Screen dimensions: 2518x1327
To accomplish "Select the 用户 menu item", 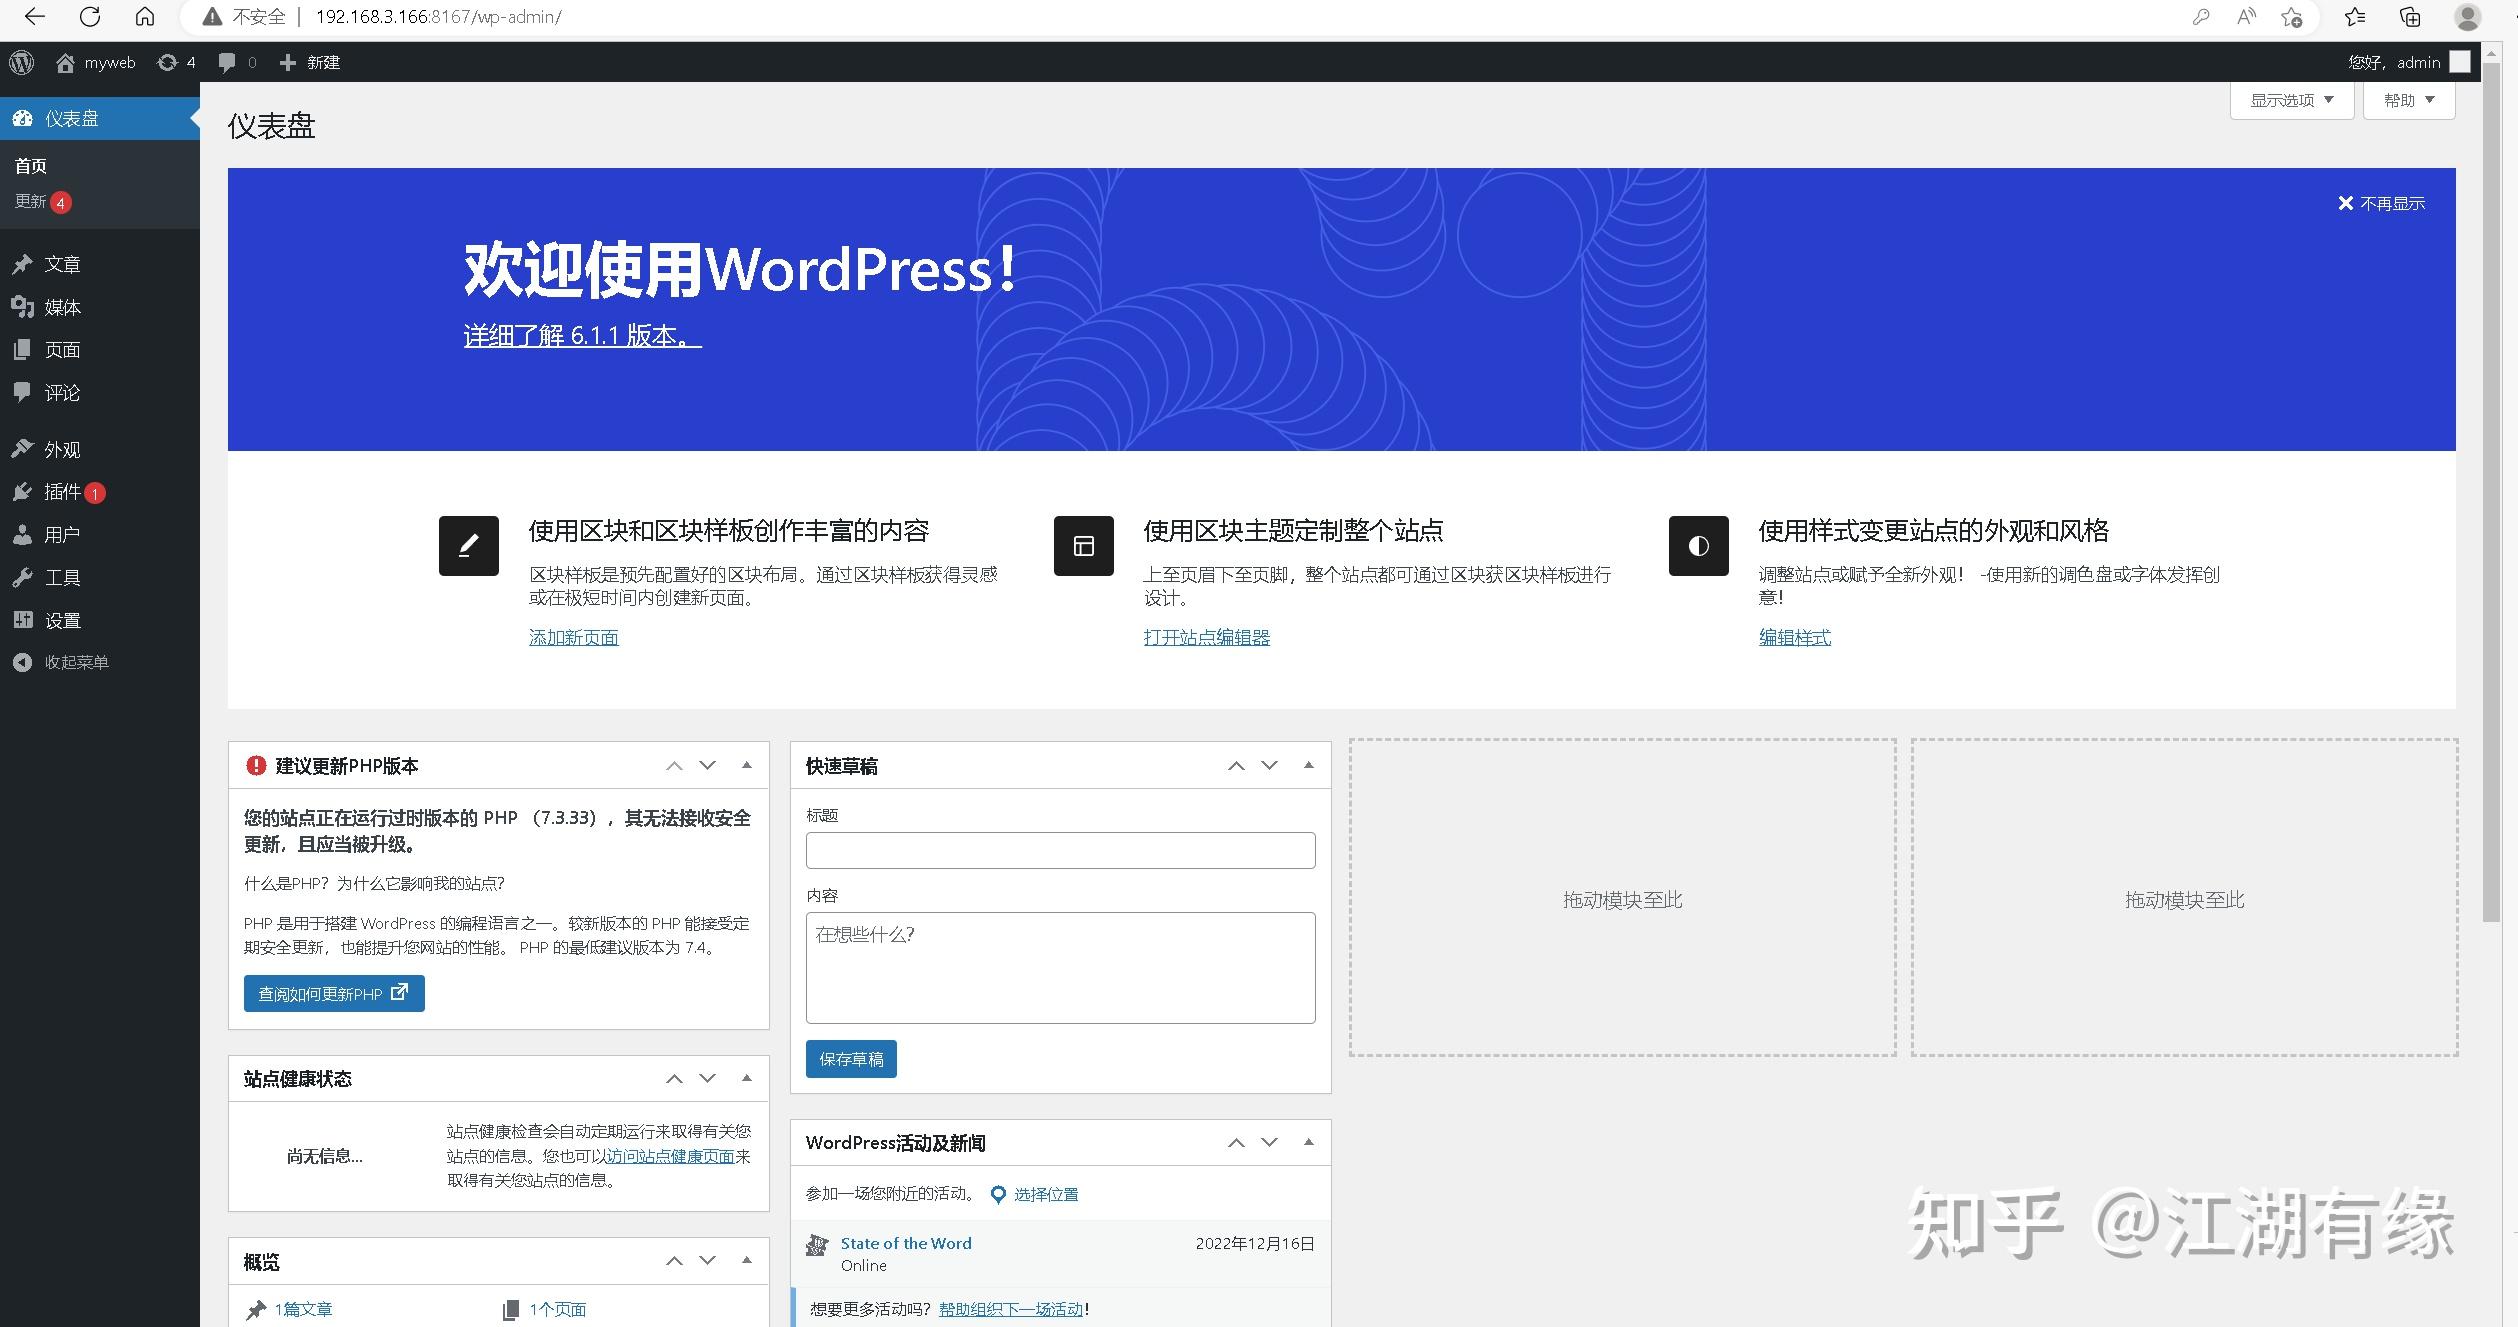I will point(24,534).
